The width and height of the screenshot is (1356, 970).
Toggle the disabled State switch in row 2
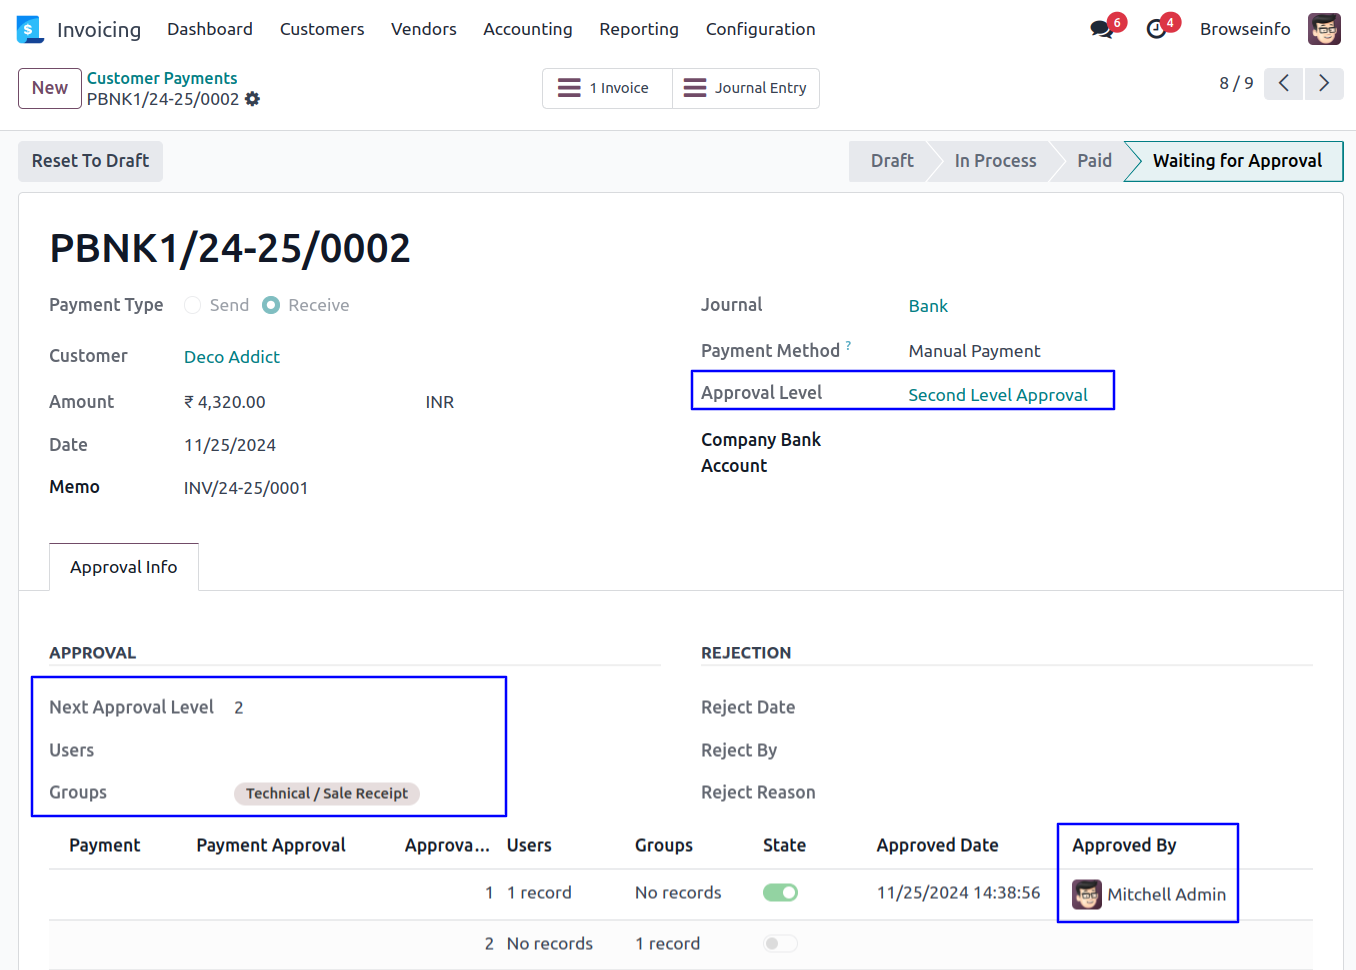point(780,943)
